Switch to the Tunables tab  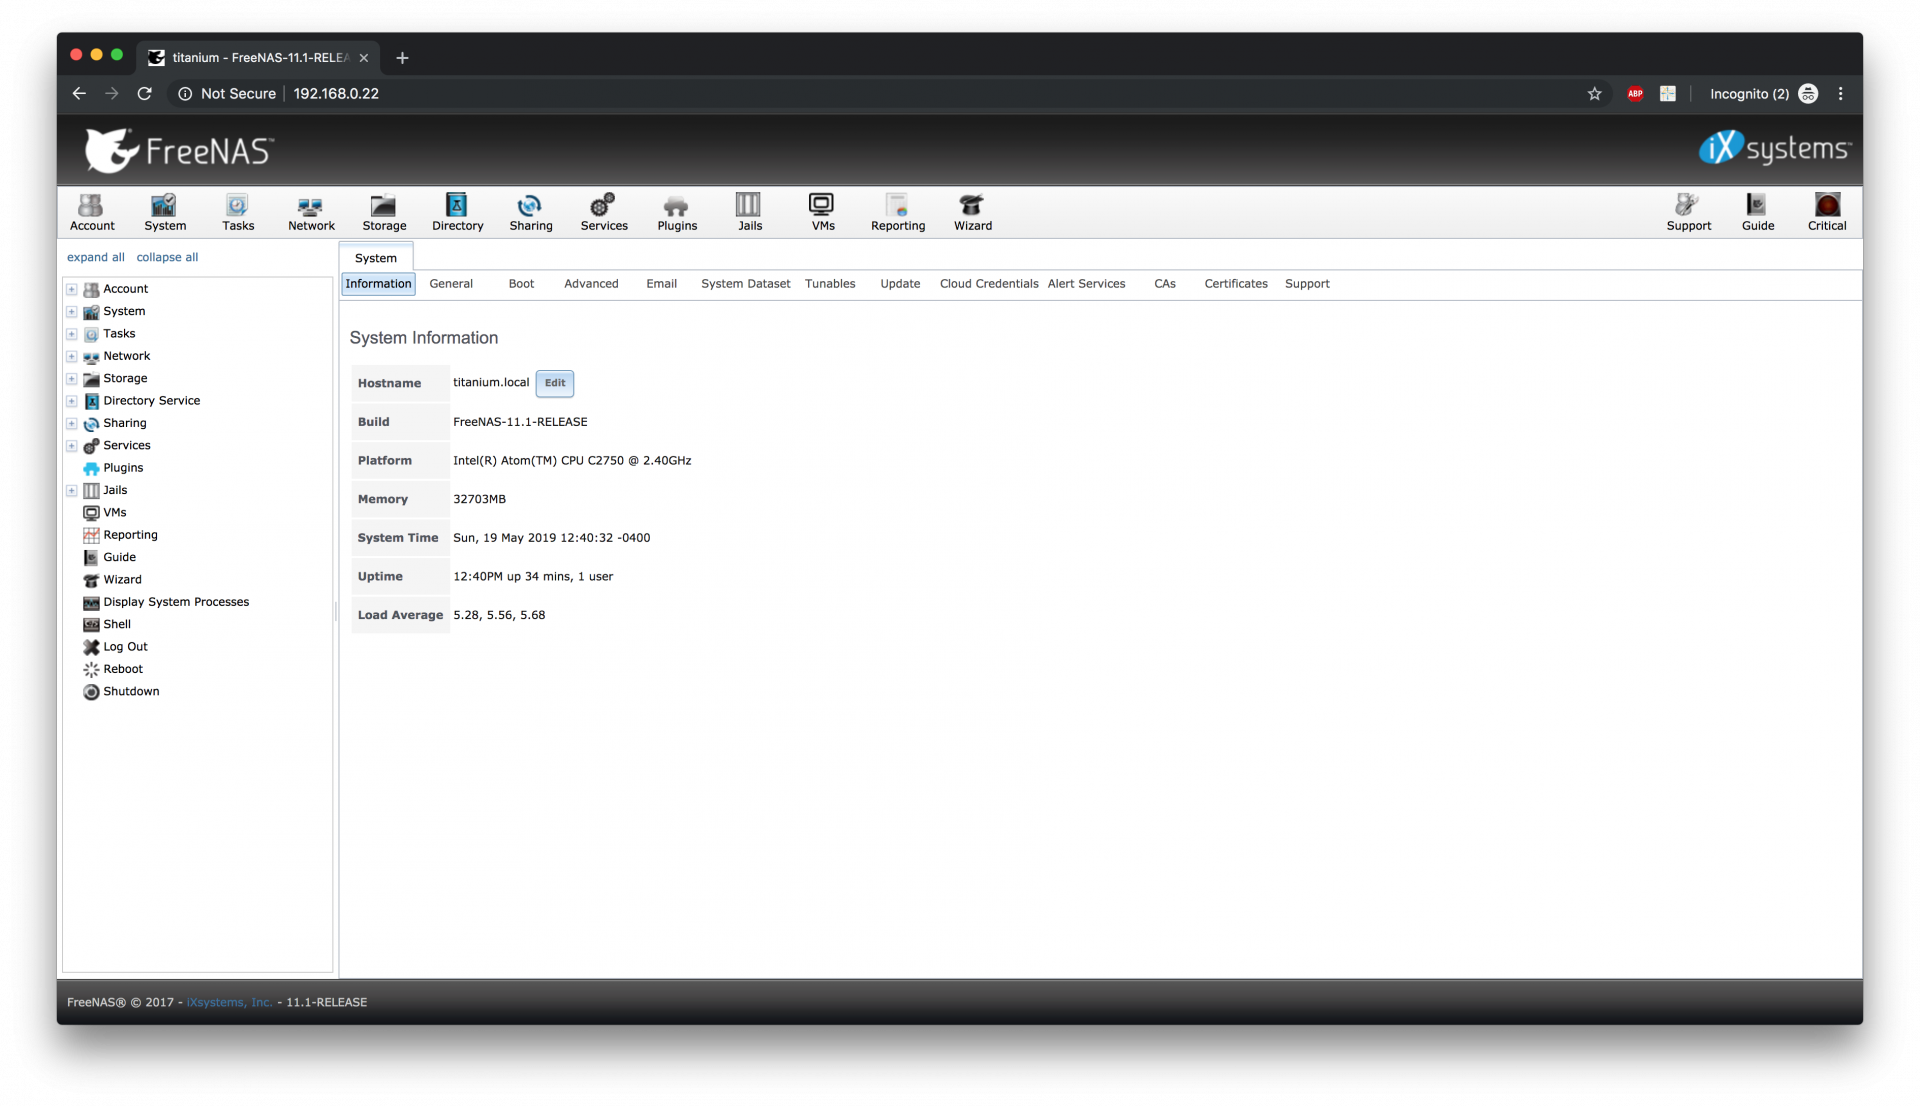pos(830,284)
